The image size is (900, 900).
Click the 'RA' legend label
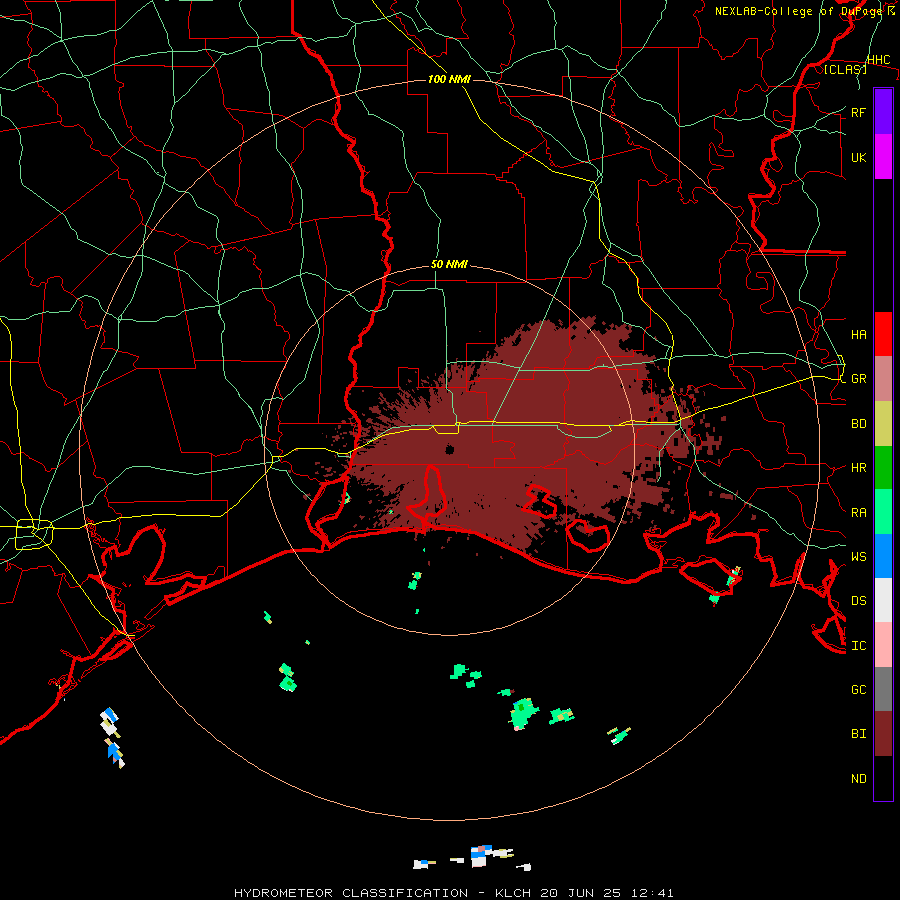[858, 513]
